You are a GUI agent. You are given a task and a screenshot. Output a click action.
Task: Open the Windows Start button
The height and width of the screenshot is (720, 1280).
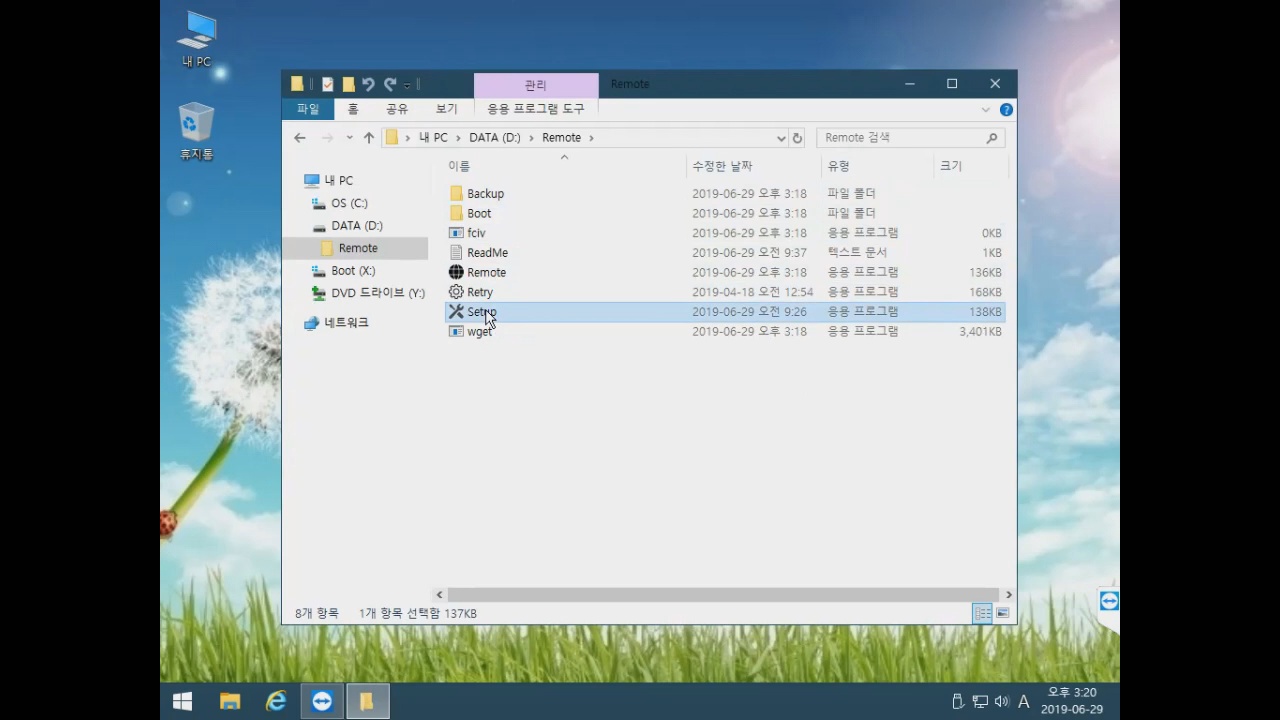click(182, 701)
